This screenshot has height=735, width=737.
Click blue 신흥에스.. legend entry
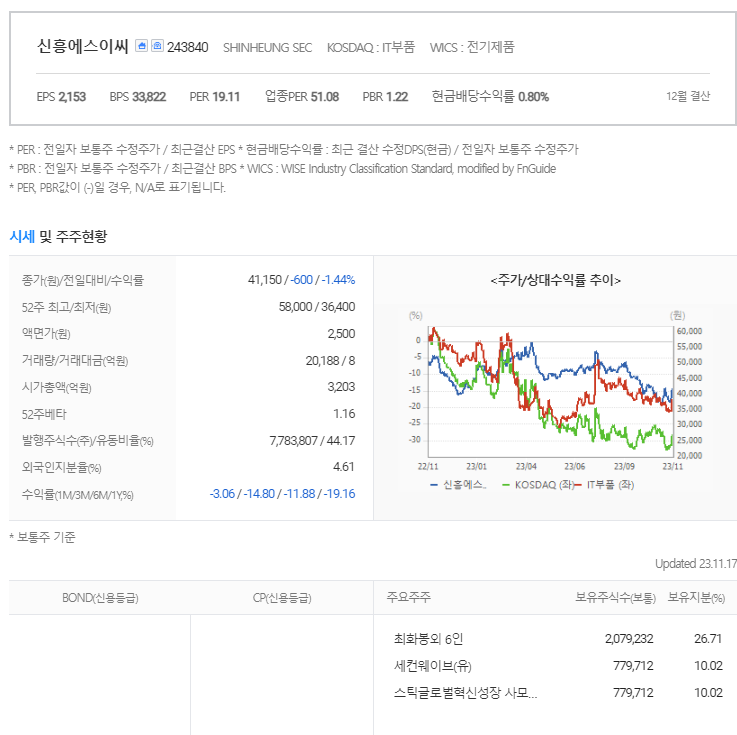point(458,485)
